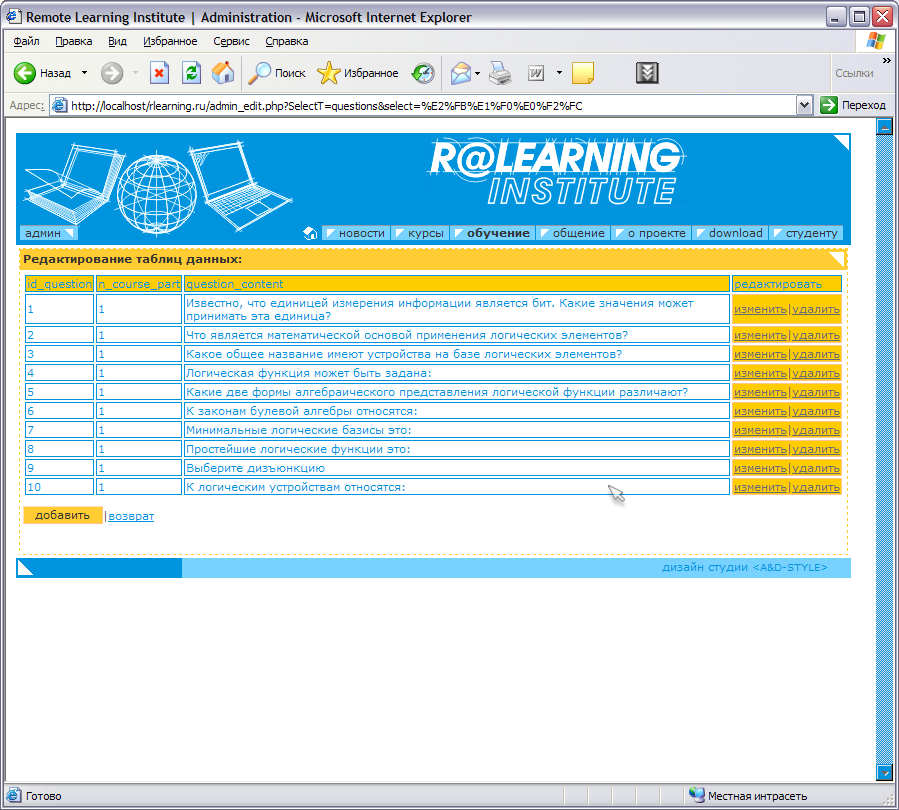The height and width of the screenshot is (810, 899).
Task: Open the Избранное menu in menu bar
Action: click(170, 41)
